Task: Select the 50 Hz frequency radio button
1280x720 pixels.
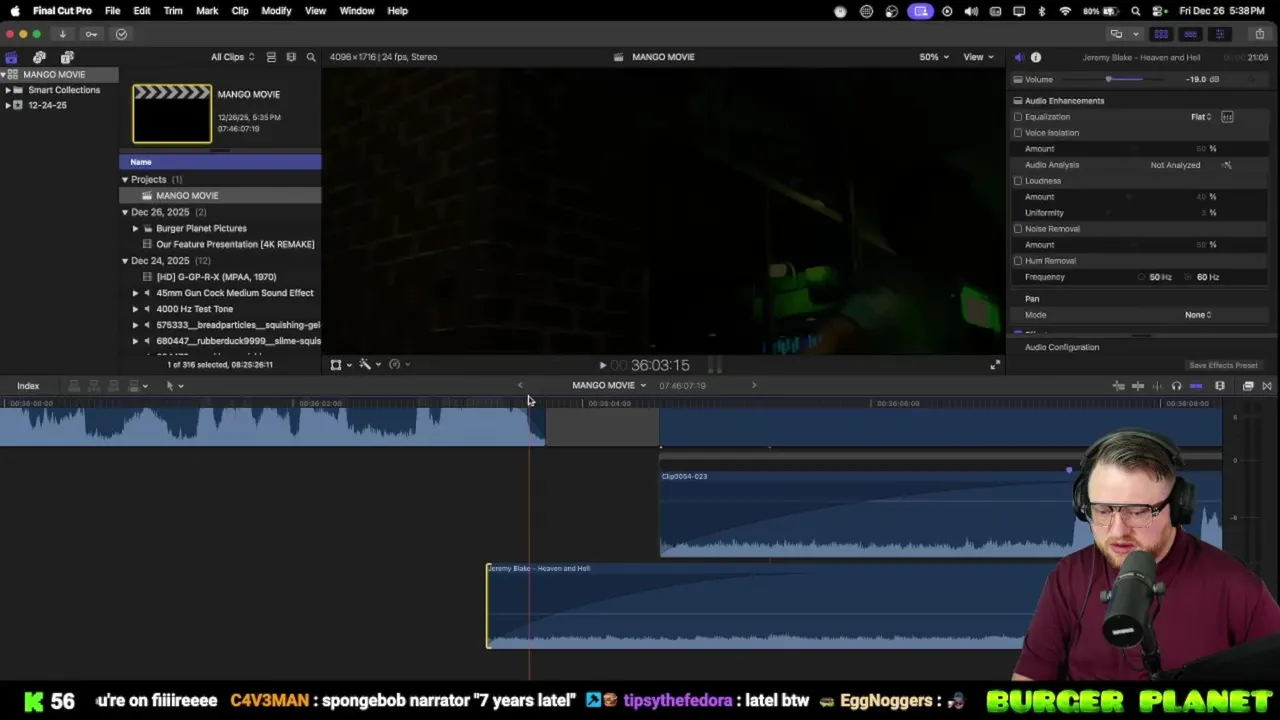Action: [x=1142, y=277]
